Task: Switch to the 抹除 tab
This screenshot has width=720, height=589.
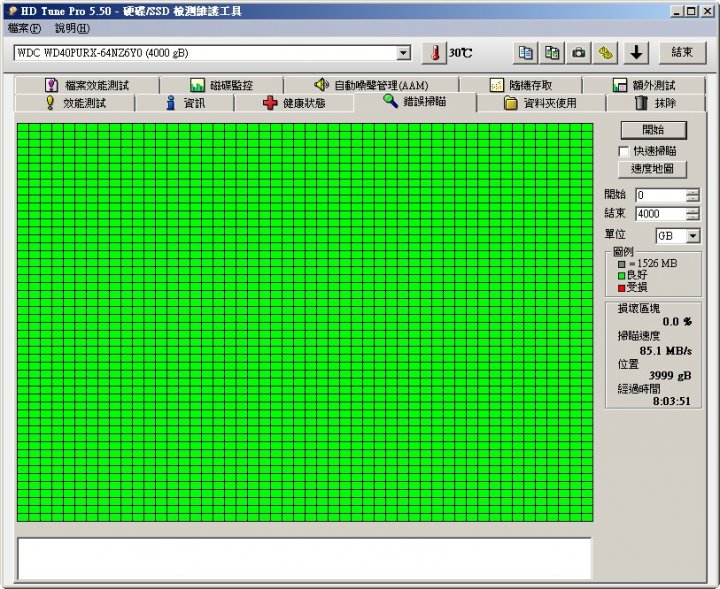Action: coord(655,103)
